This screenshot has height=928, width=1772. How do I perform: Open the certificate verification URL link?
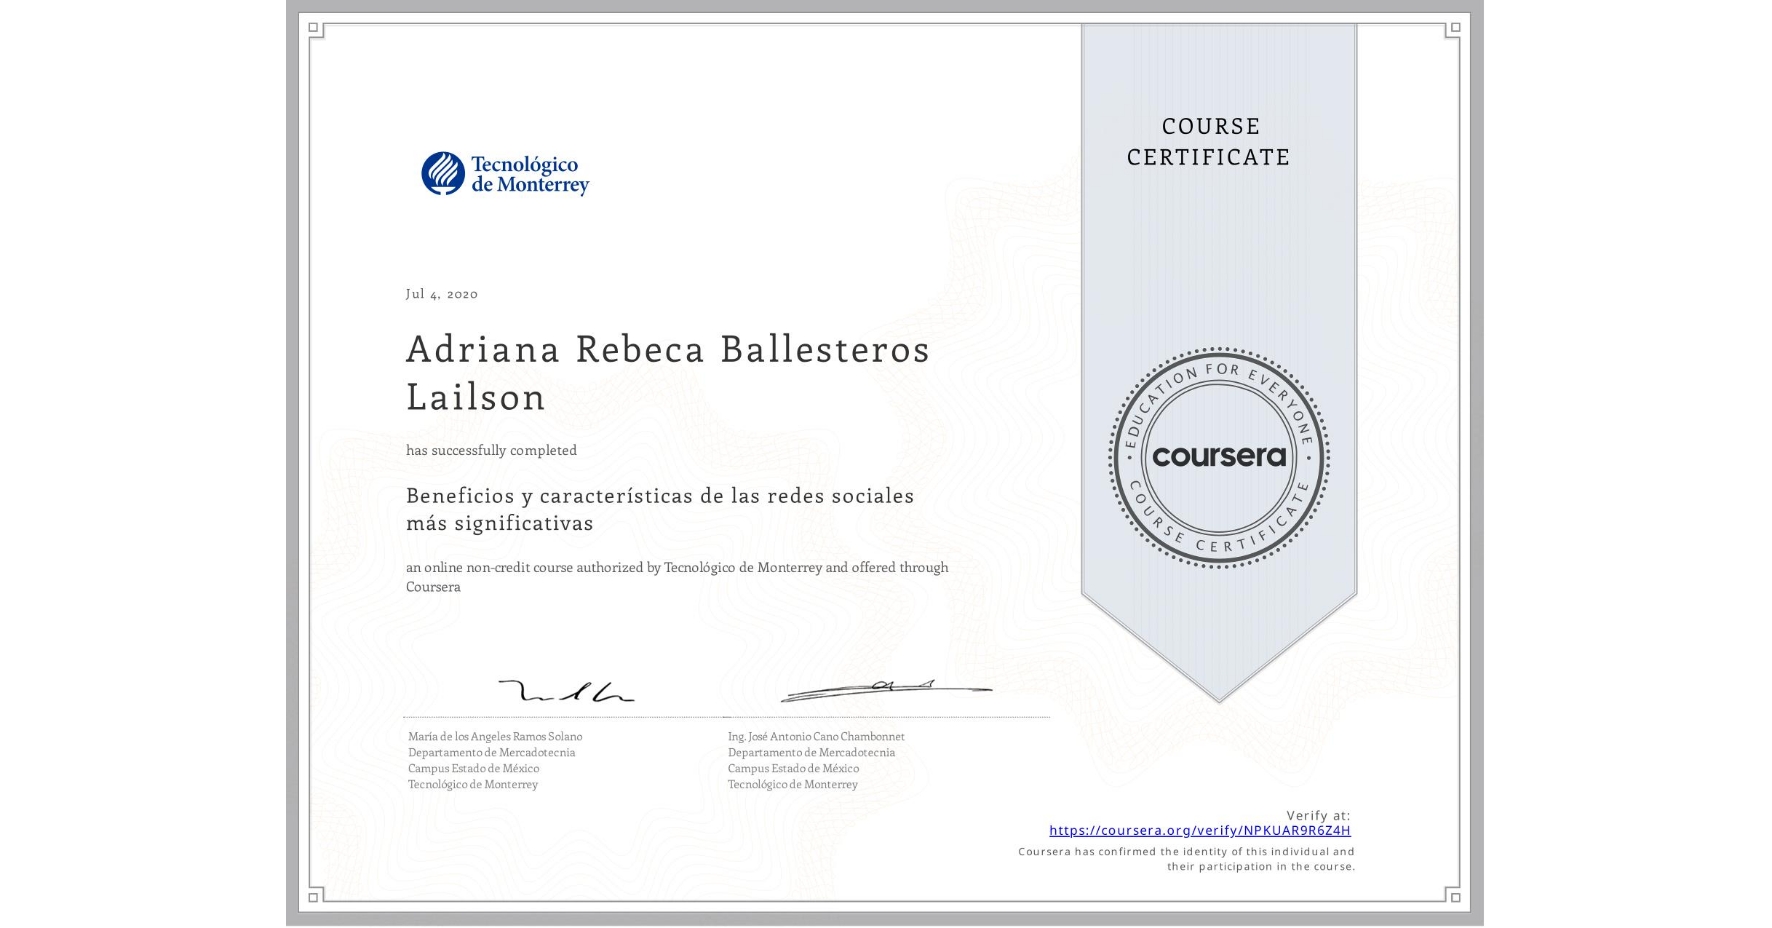point(1199,829)
